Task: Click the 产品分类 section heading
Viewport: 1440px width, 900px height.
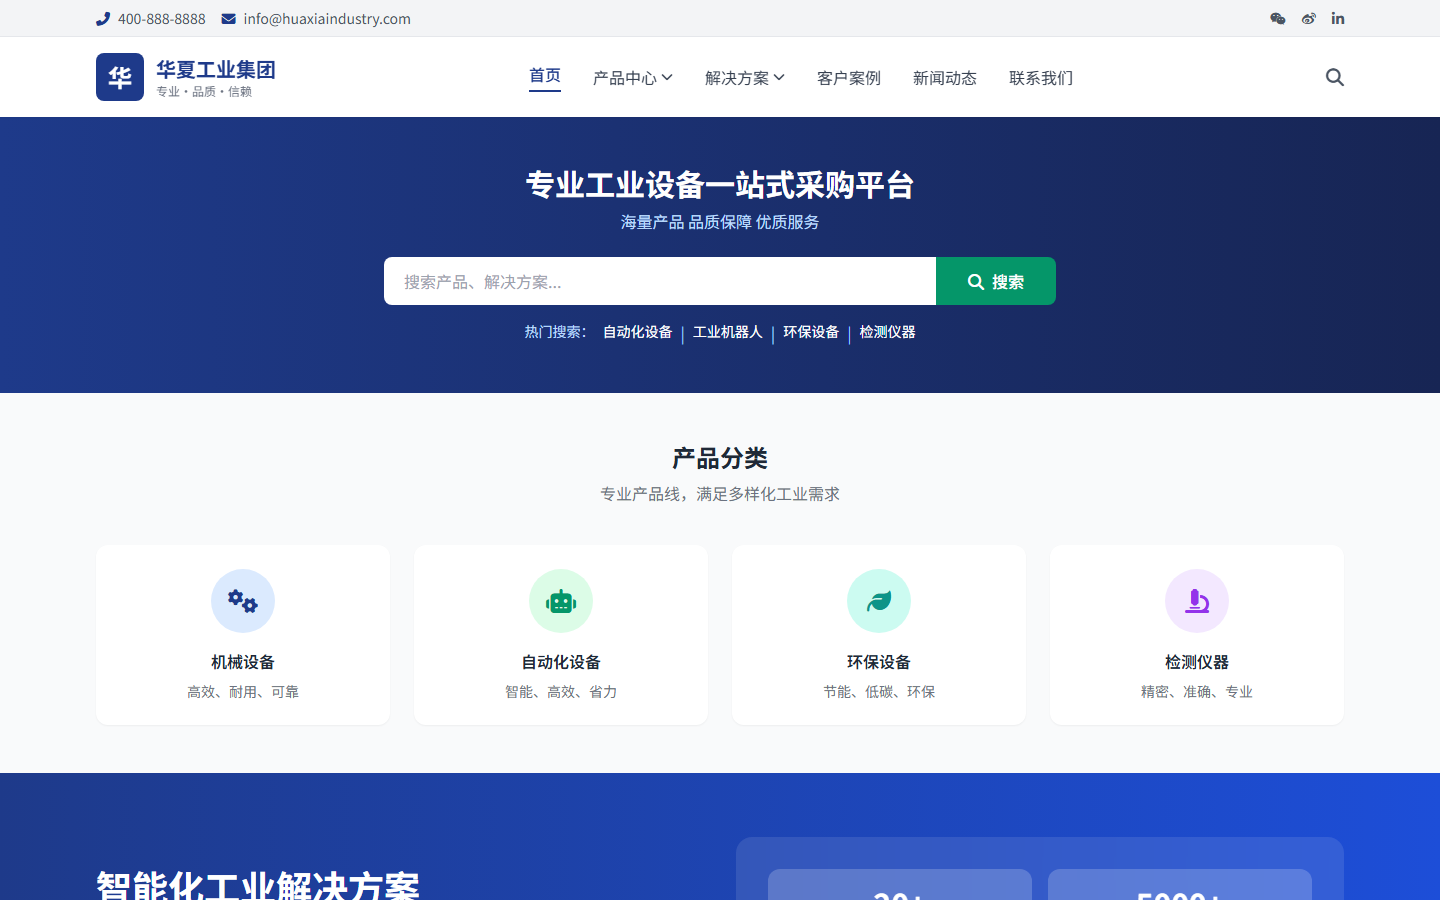Action: 720,459
